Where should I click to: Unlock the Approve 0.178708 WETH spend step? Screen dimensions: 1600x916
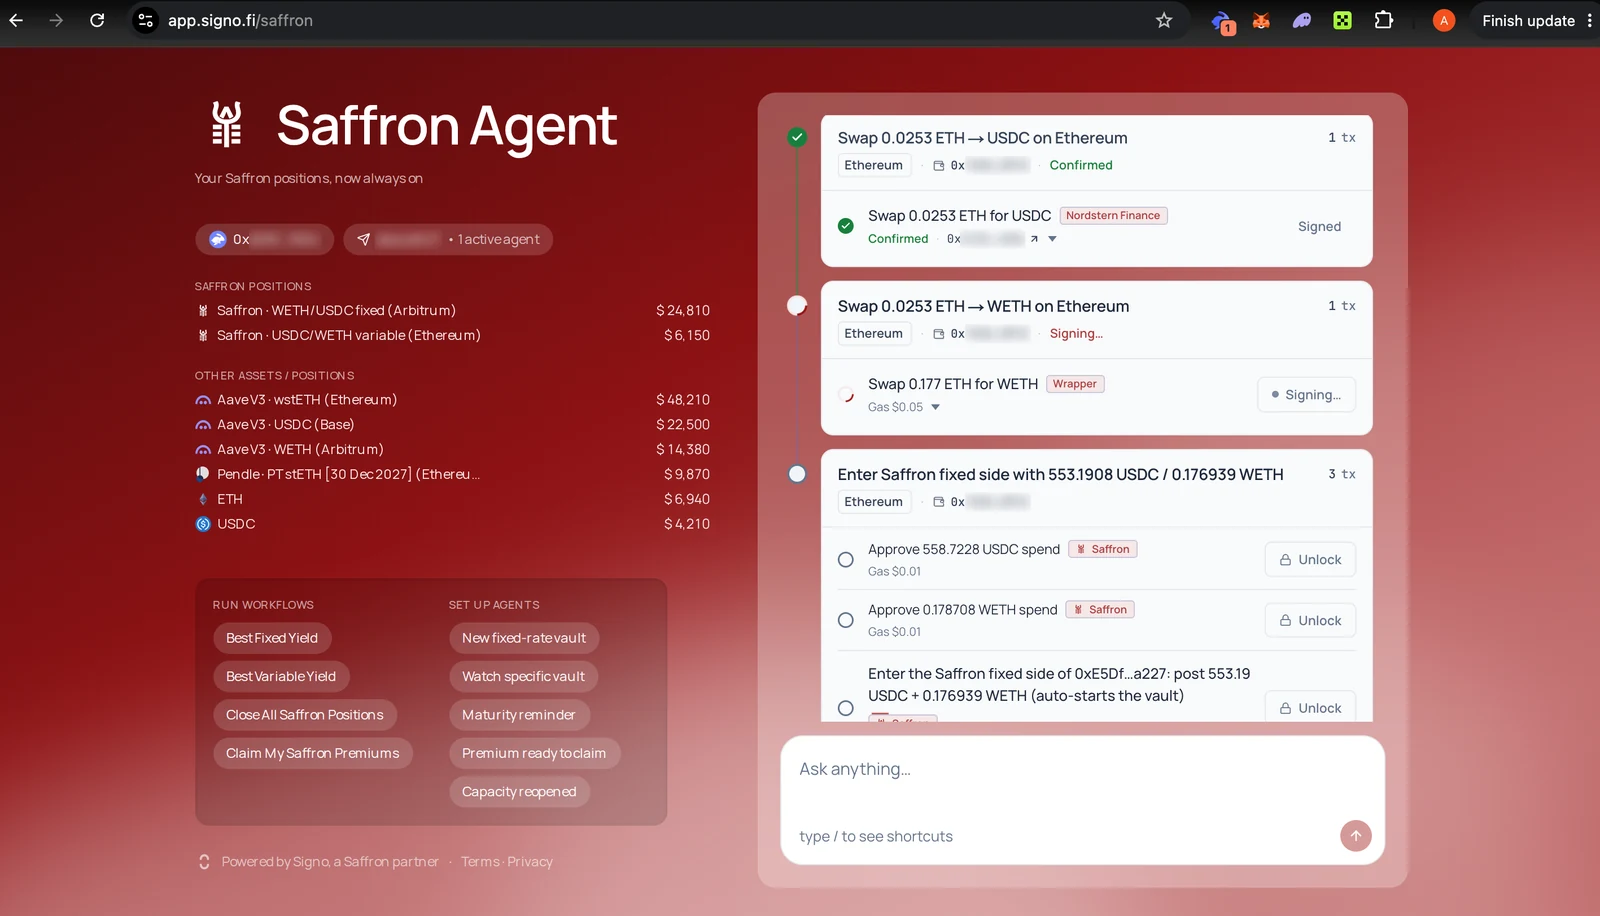1310,620
